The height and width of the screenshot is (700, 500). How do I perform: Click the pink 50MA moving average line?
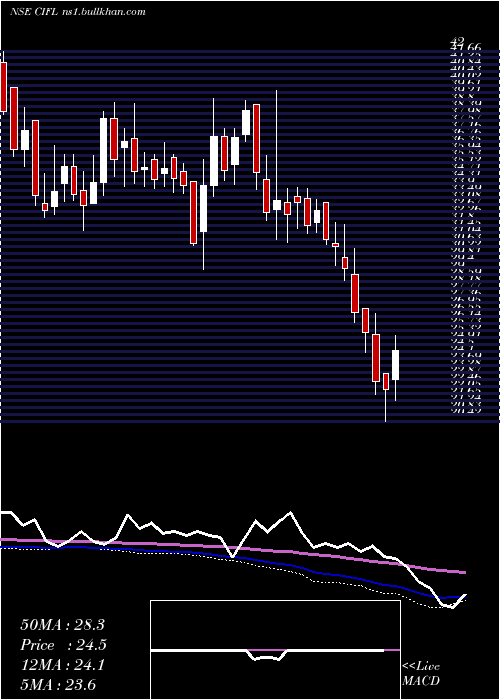coord(232,548)
